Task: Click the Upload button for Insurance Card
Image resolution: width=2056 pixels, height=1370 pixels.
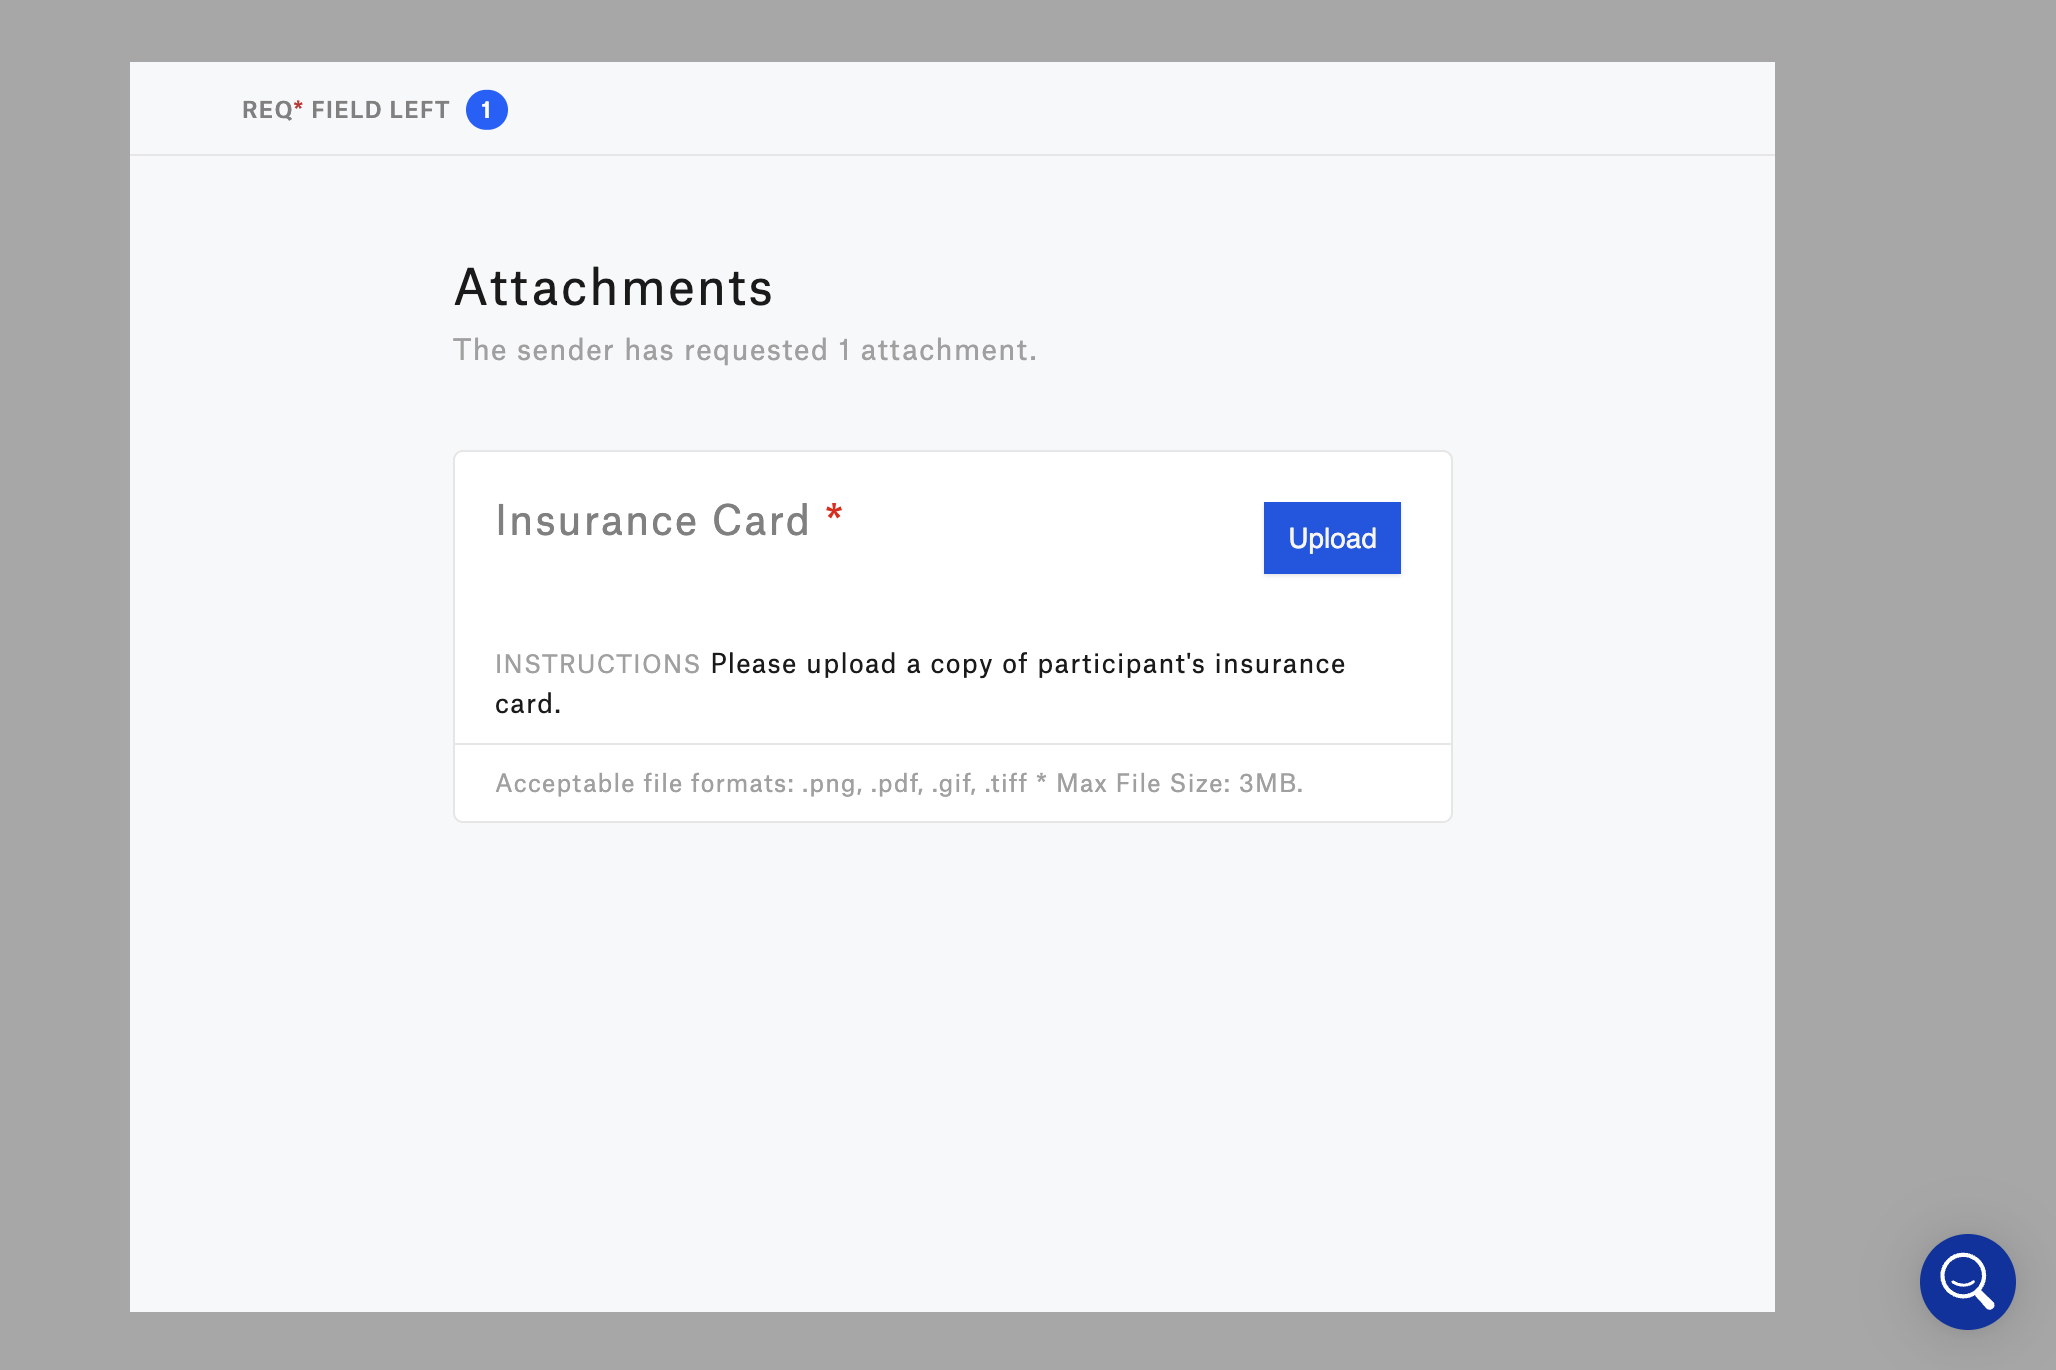Action: click(1332, 538)
